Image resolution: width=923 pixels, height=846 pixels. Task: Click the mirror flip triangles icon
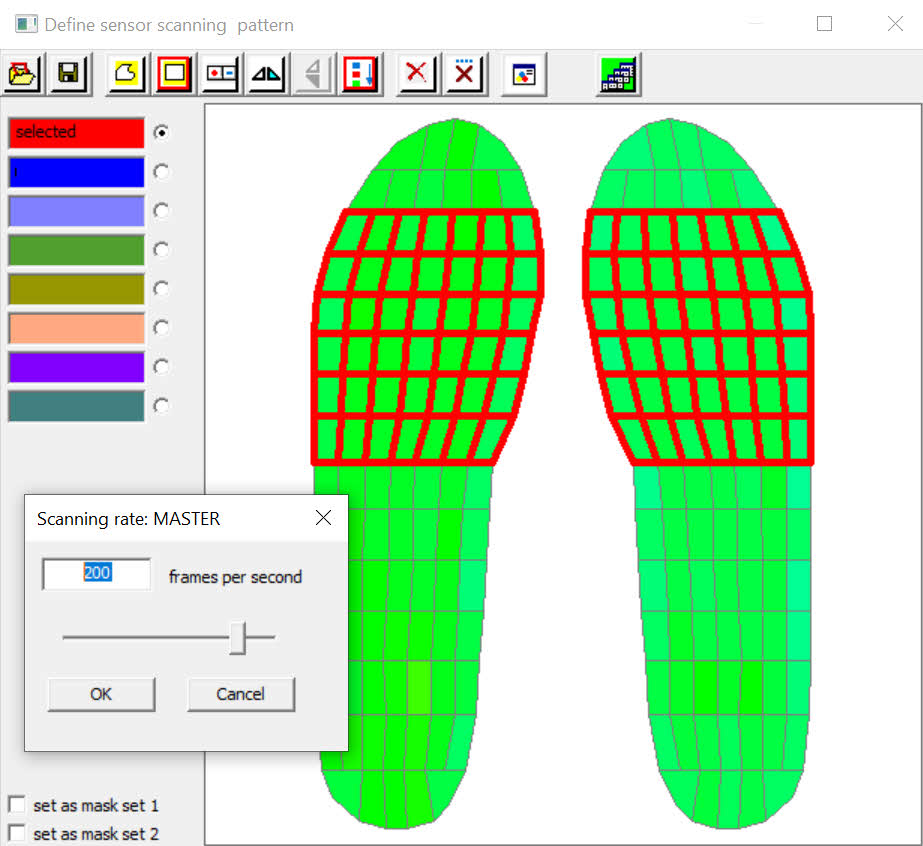tap(267, 74)
